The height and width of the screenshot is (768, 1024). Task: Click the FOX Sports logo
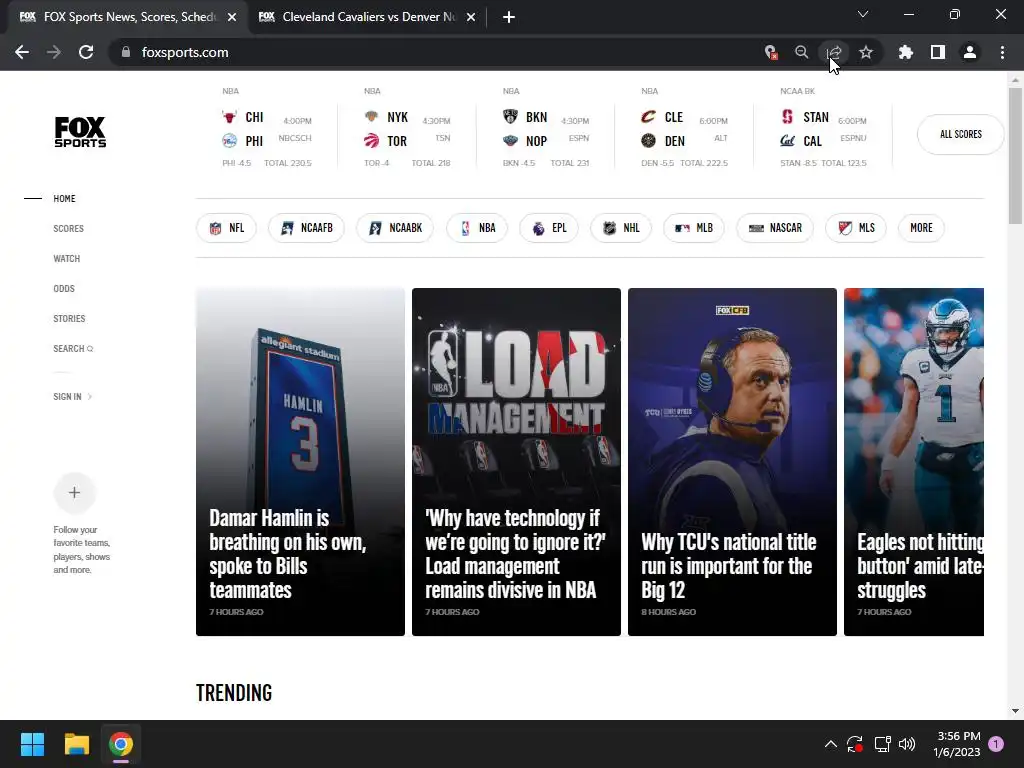coord(80,132)
